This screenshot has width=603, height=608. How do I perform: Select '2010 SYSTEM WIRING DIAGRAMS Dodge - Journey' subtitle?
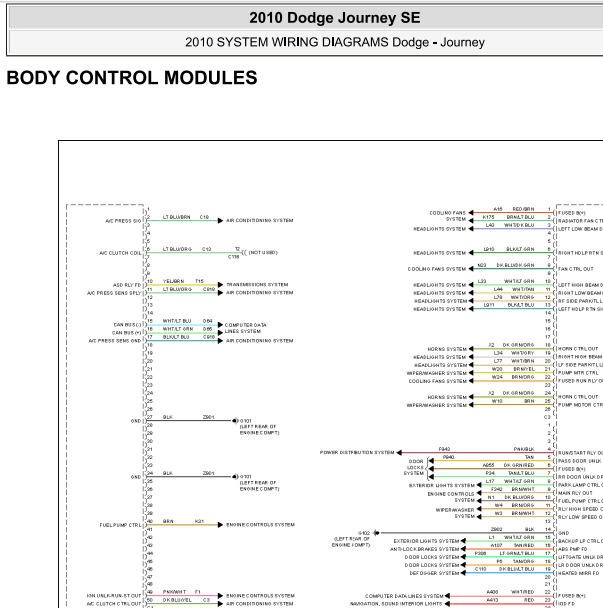point(335,42)
